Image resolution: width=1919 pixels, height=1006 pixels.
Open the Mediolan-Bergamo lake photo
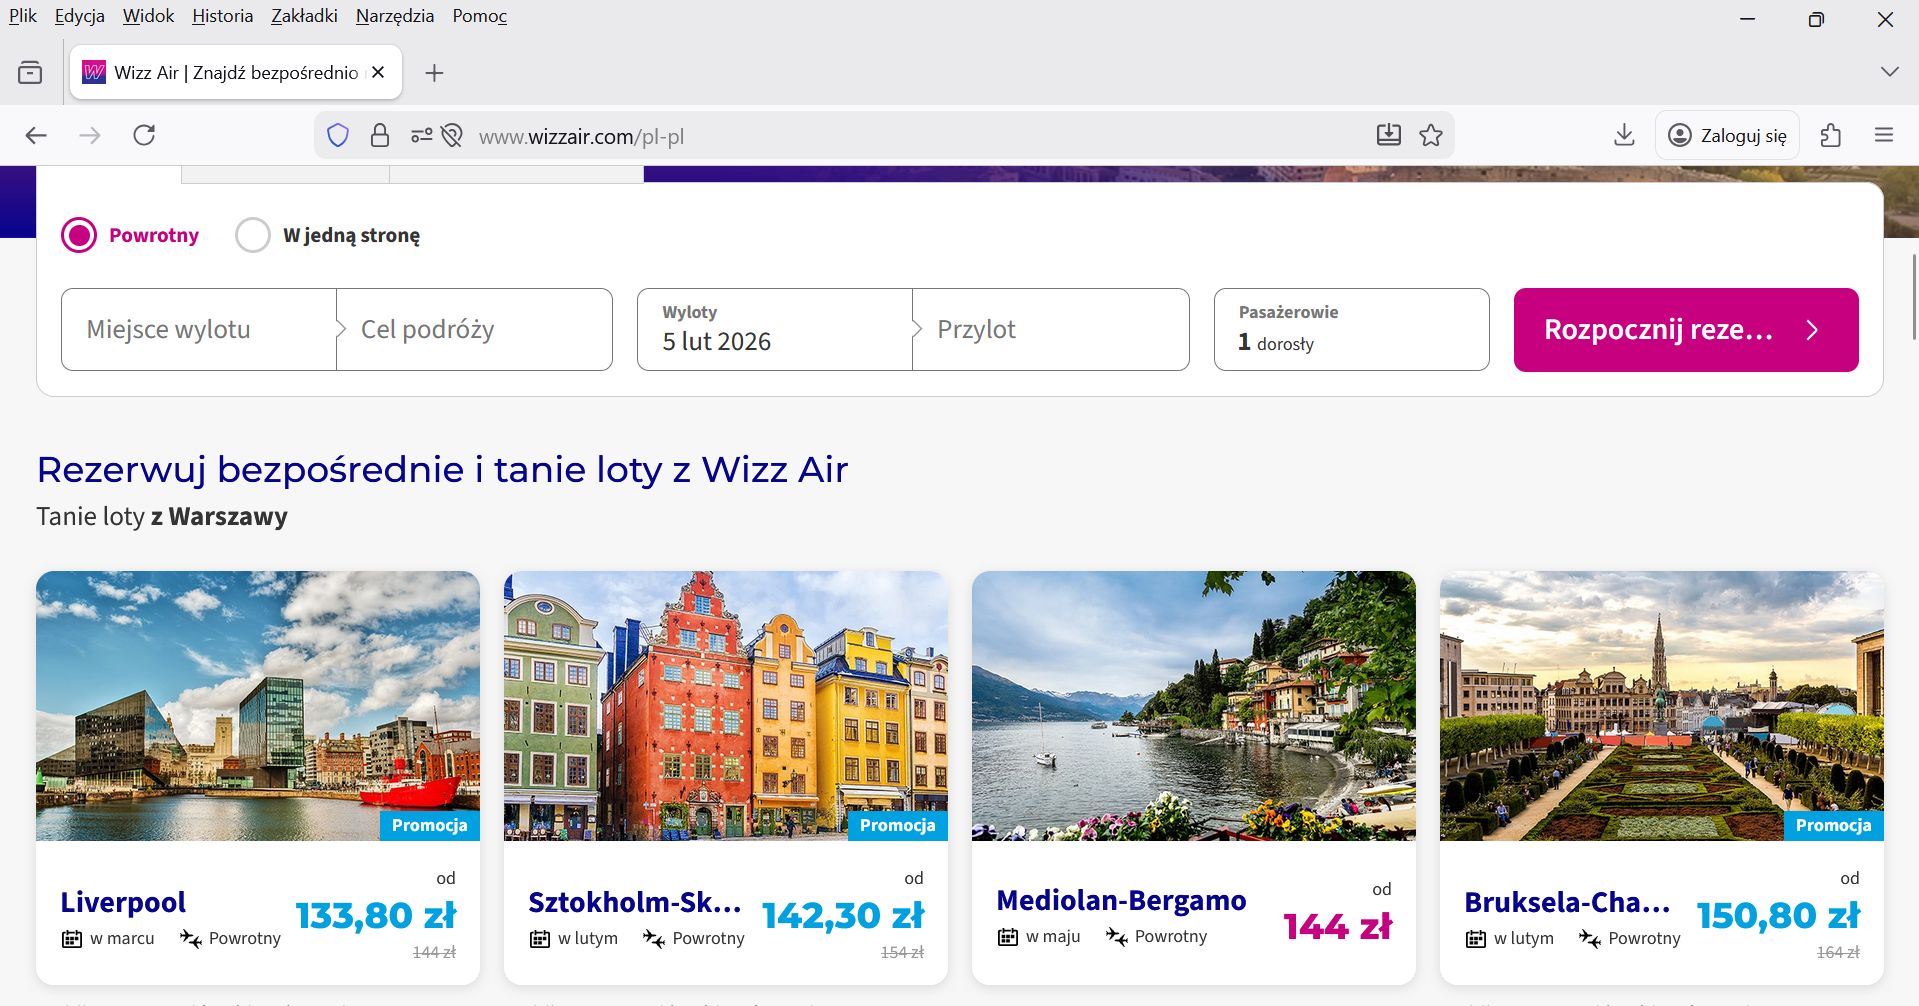coord(1194,706)
